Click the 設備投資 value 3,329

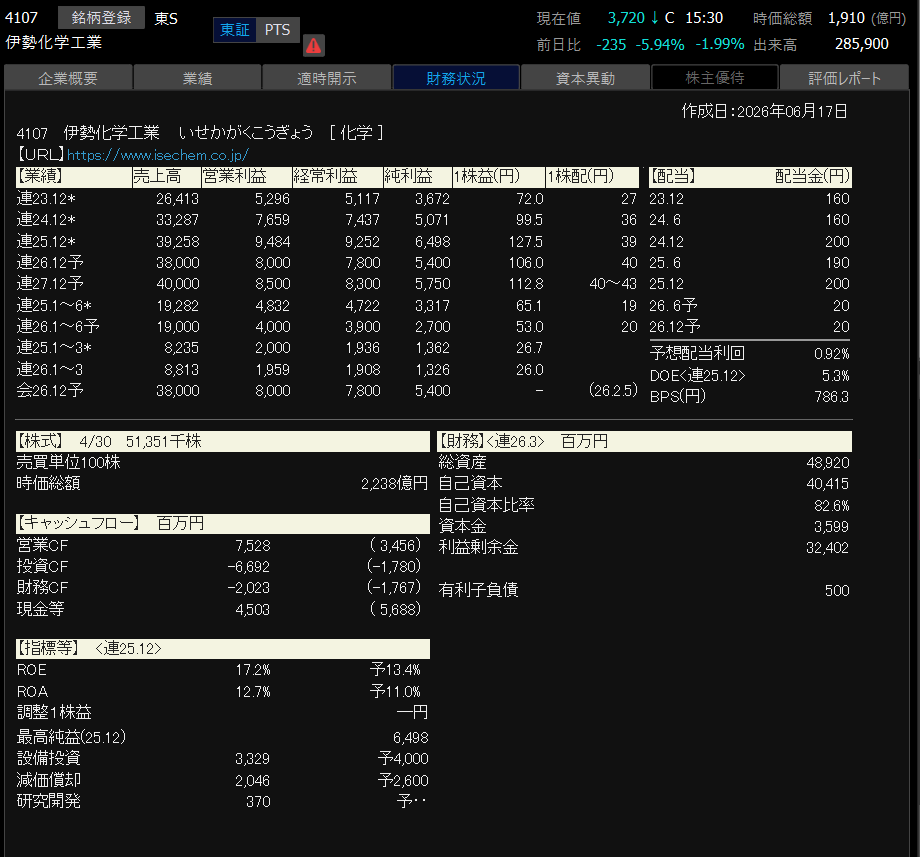pos(252,759)
